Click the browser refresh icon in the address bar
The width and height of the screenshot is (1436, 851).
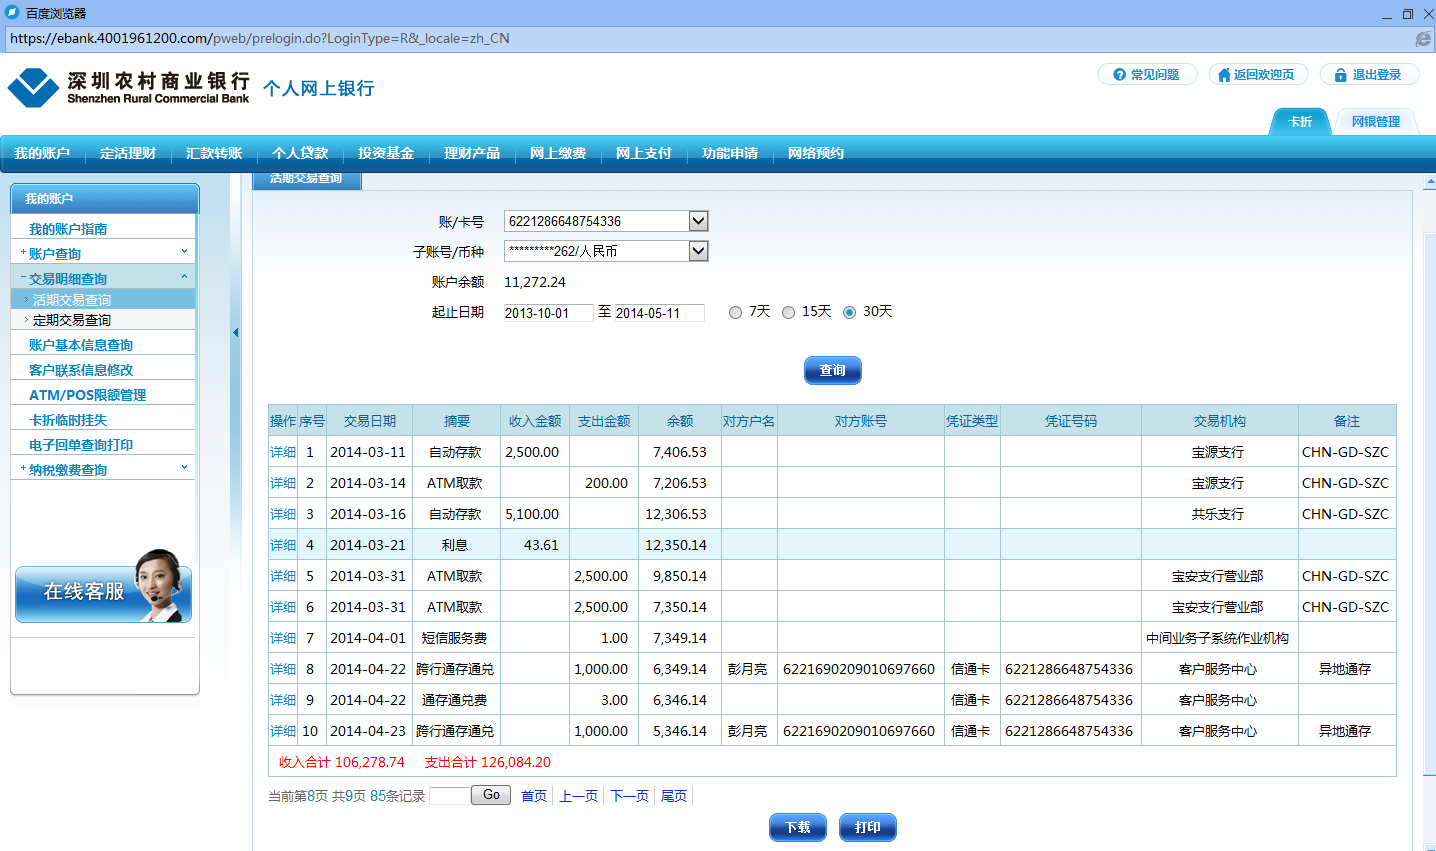[1422, 39]
